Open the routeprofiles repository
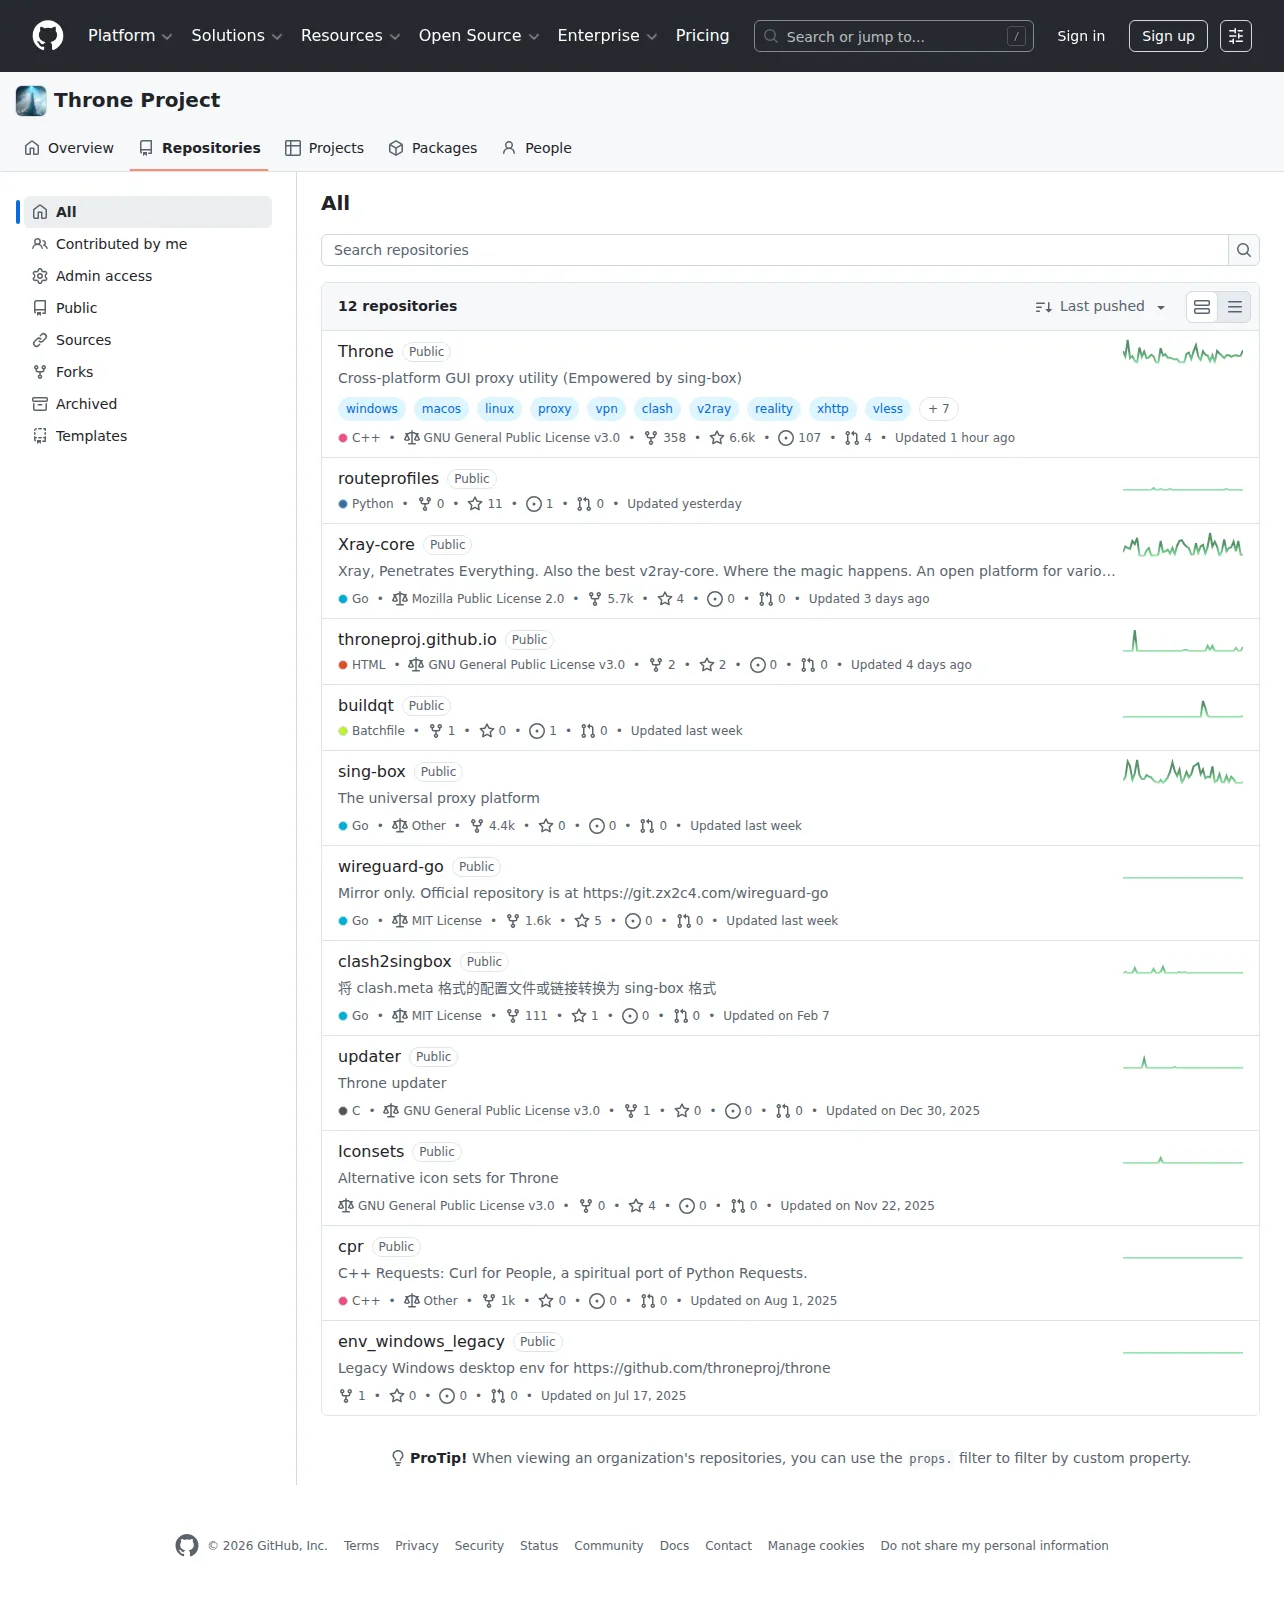The width and height of the screenshot is (1284, 1599). (x=388, y=479)
